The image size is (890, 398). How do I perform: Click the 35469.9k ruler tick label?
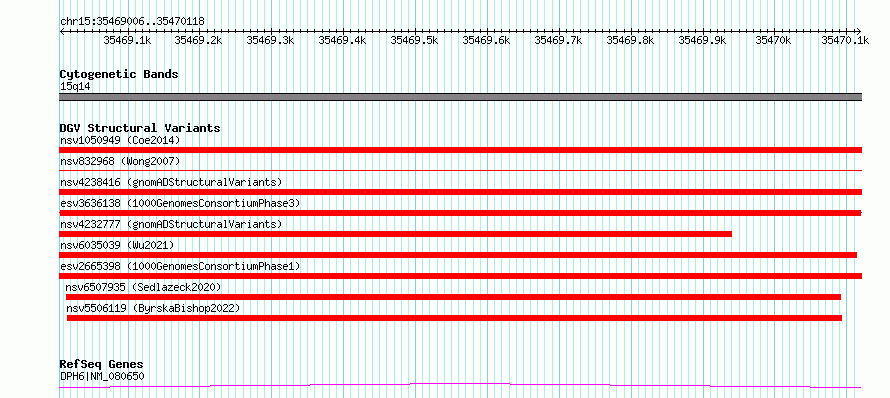click(x=703, y=40)
